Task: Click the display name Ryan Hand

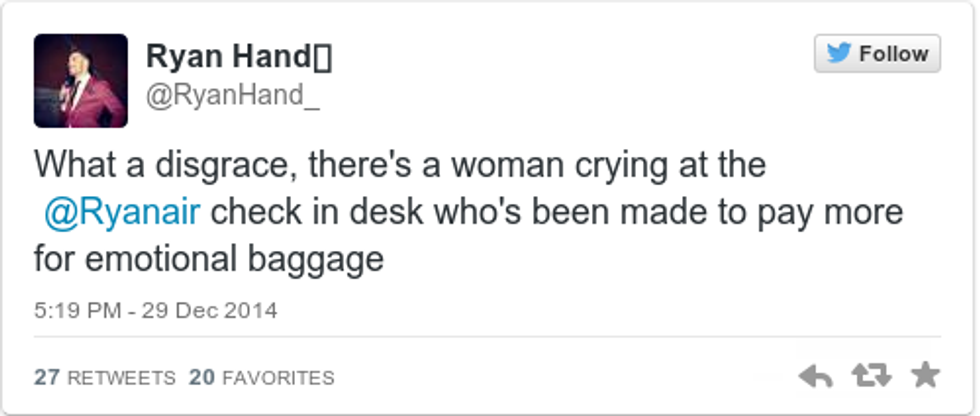Action: [226, 58]
